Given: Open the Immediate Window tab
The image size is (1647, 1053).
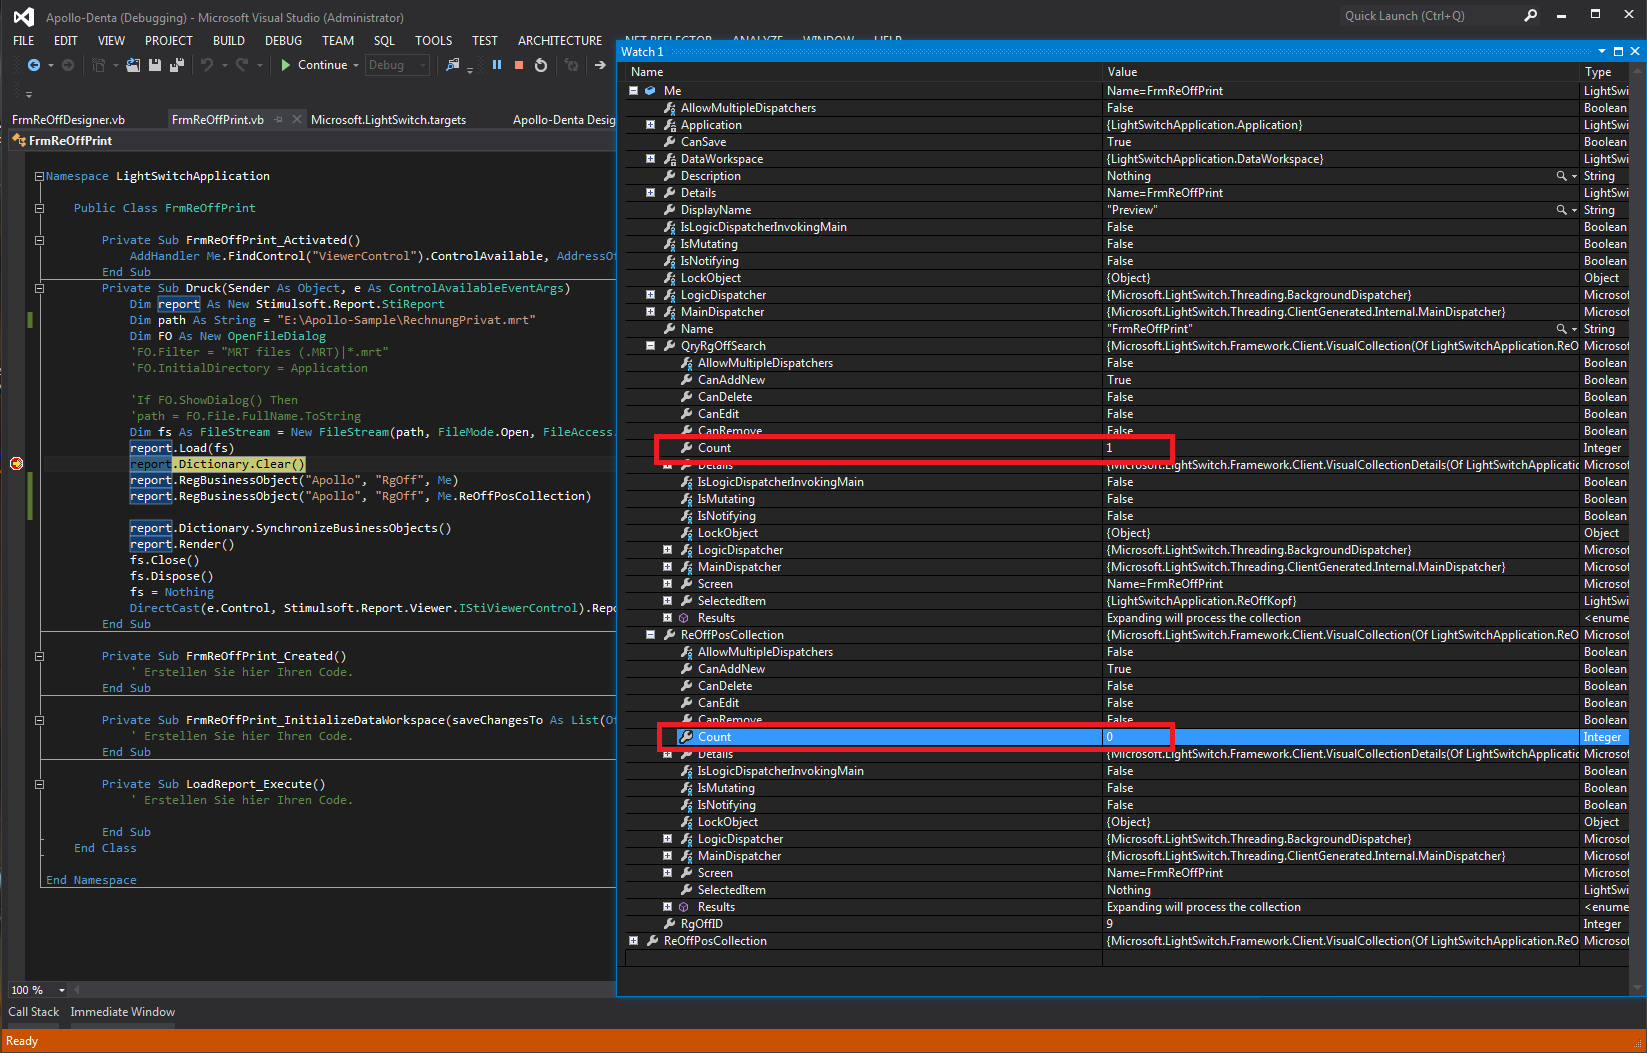Looking at the screenshot, I should 123,1012.
